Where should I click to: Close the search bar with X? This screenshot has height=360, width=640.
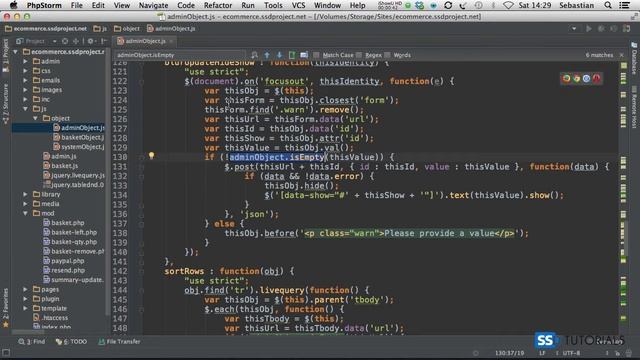pyautogui.click(x=622, y=55)
